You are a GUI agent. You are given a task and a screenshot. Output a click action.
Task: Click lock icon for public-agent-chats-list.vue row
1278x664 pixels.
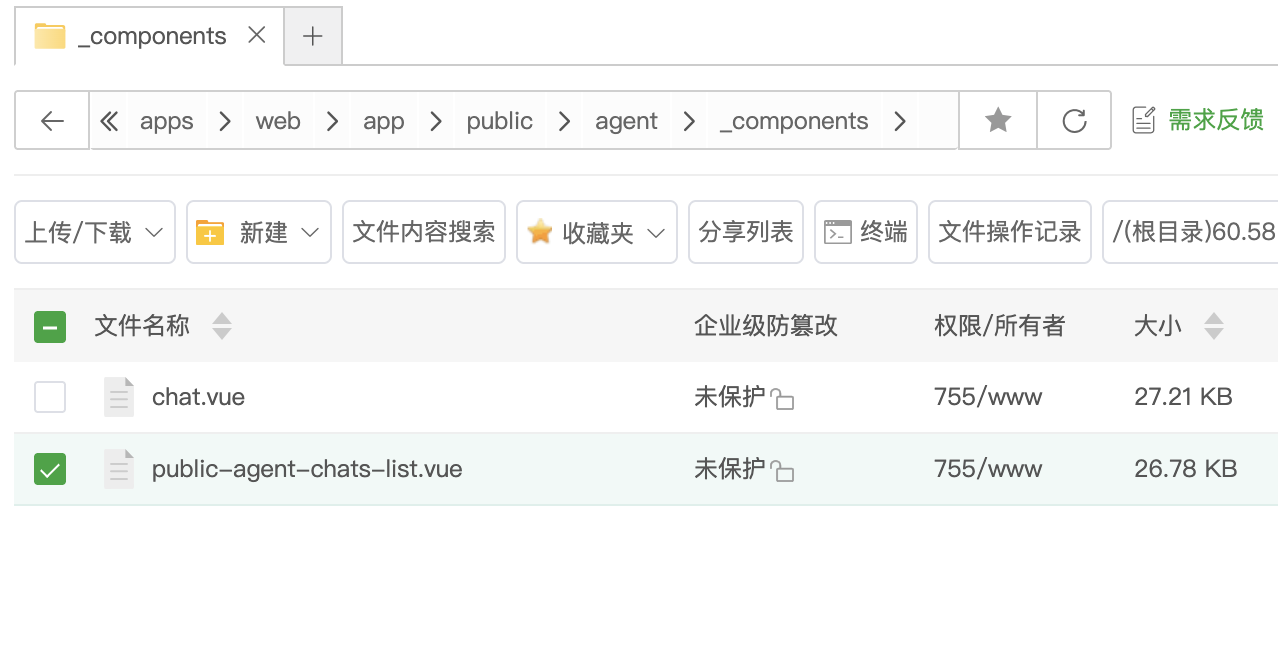coord(783,471)
